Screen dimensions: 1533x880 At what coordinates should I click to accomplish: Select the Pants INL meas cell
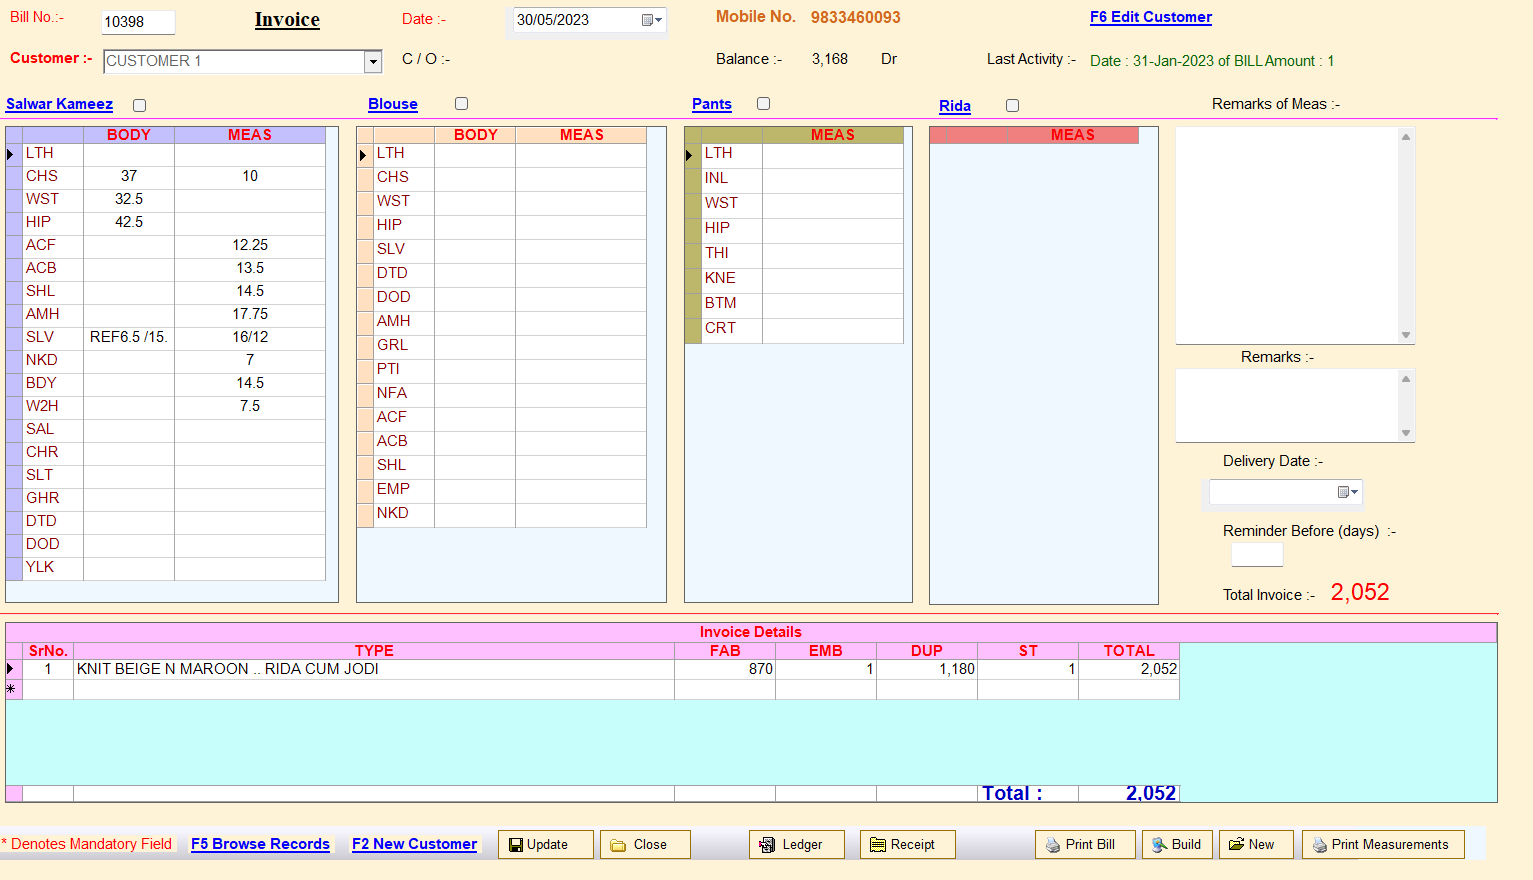(x=833, y=179)
